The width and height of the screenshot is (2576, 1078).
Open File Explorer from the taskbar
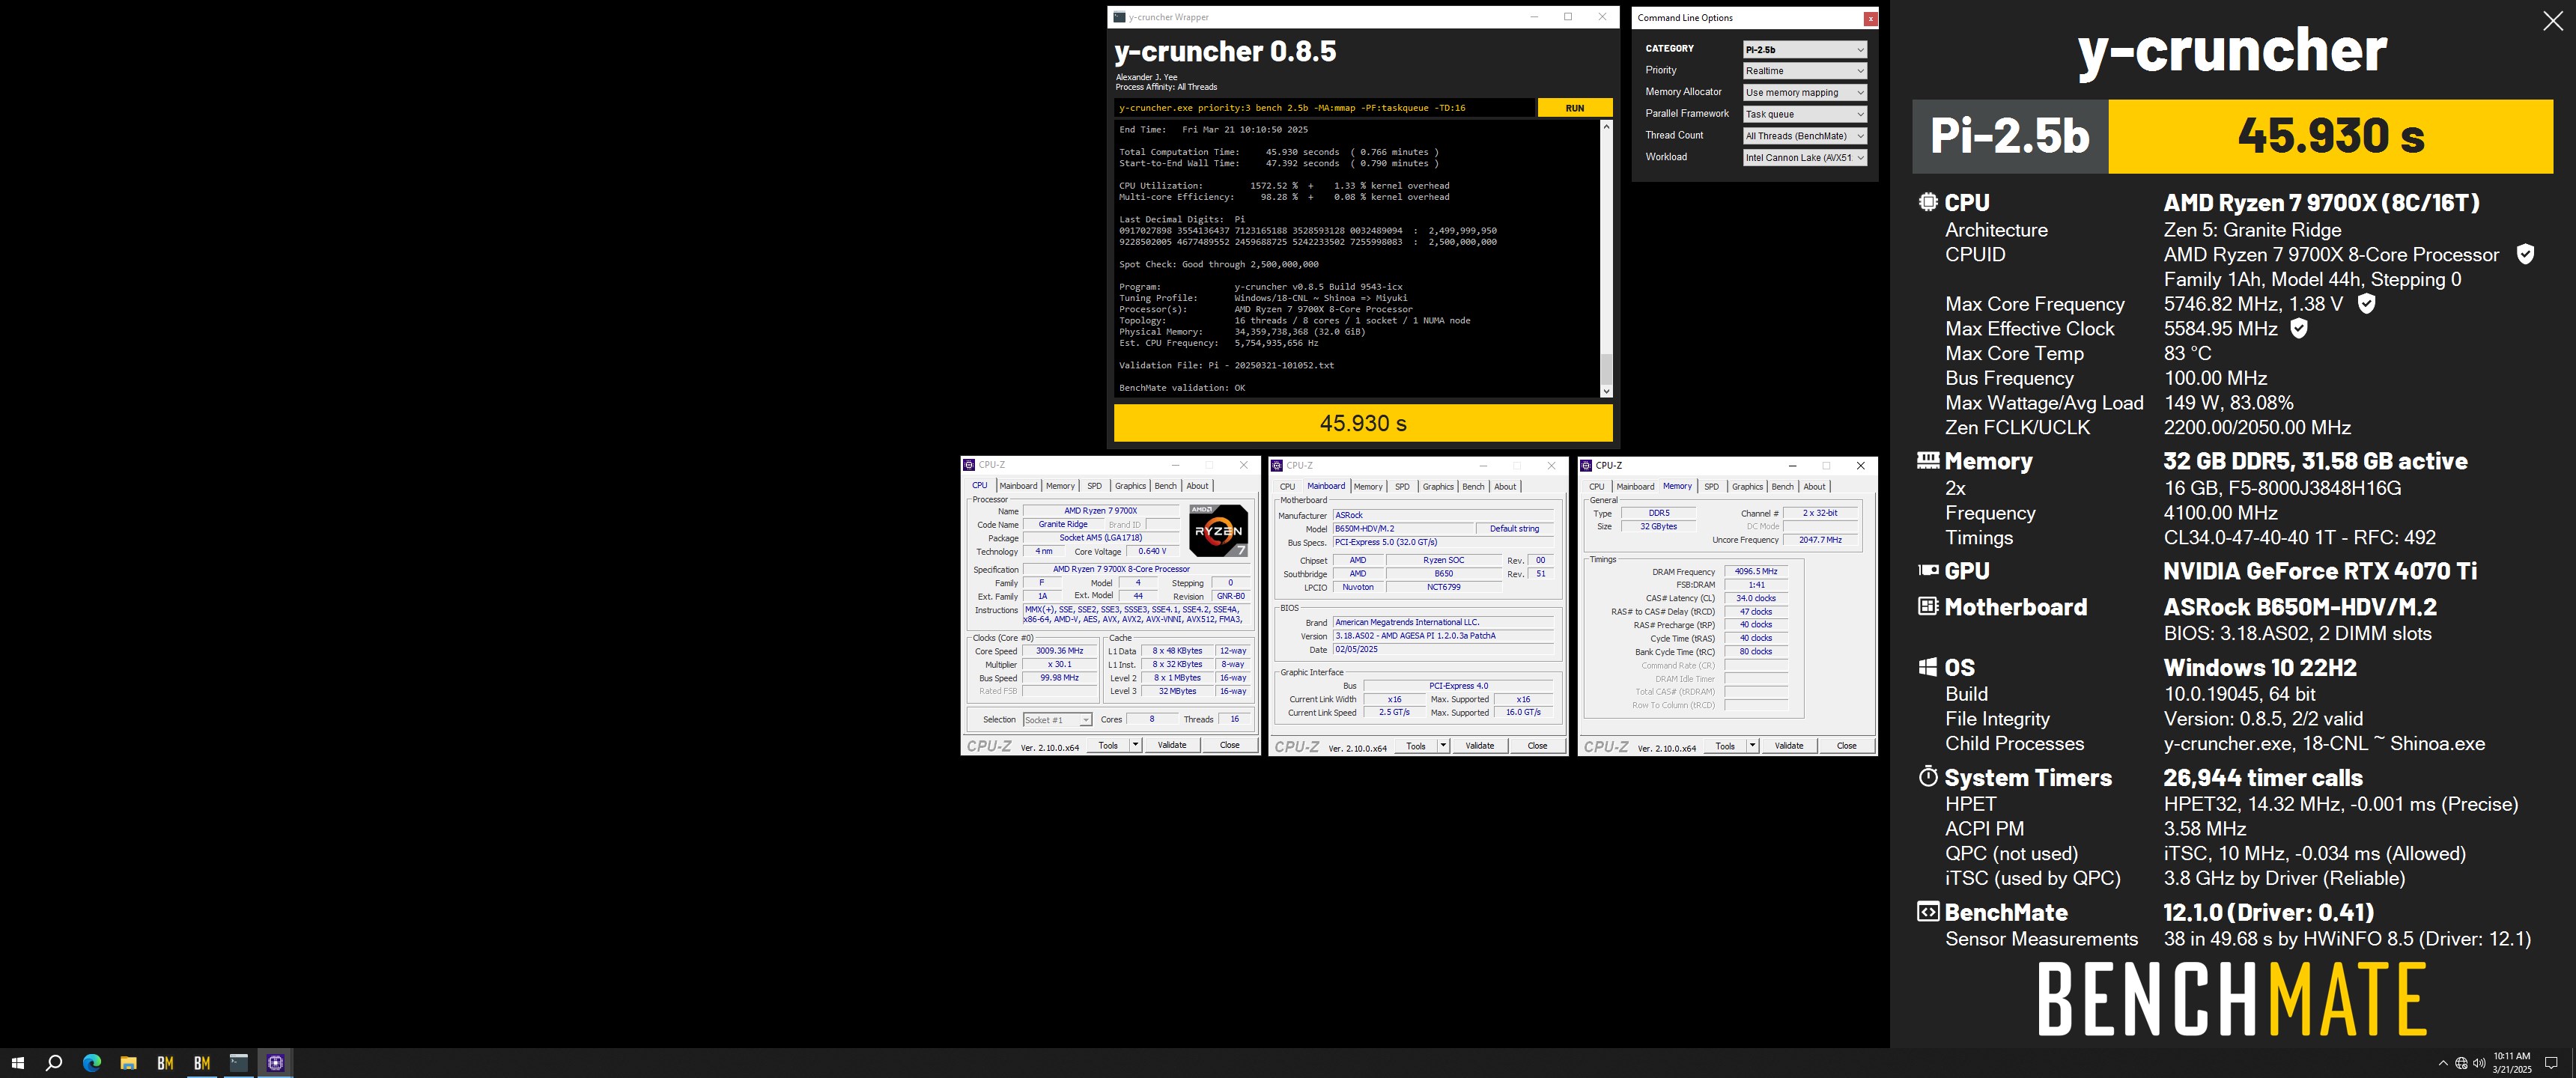click(128, 1063)
